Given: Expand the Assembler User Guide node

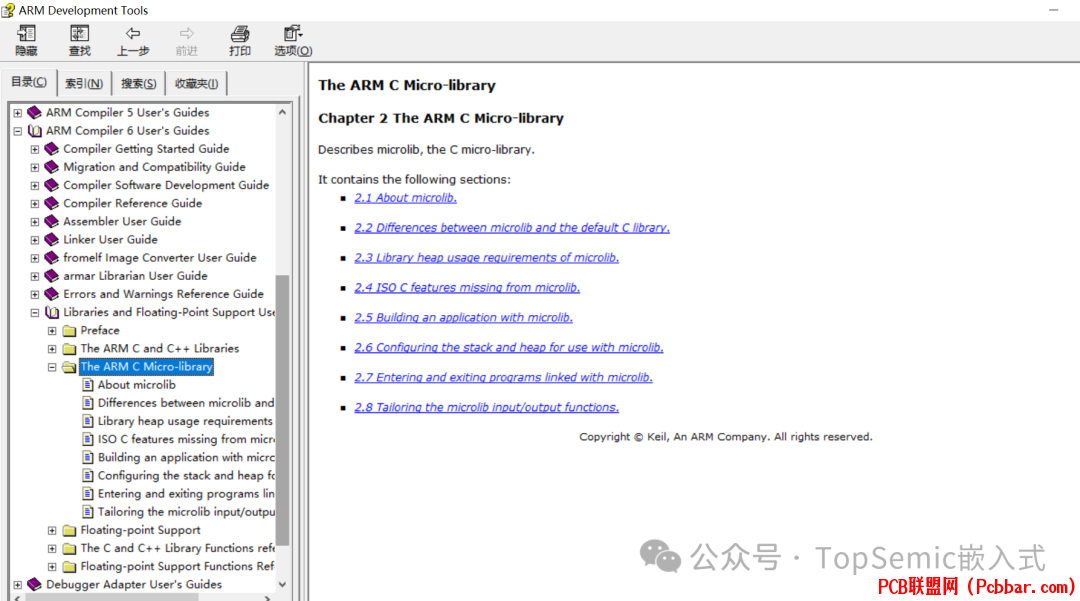Looking at the screenshot, I should click(34, 222).
